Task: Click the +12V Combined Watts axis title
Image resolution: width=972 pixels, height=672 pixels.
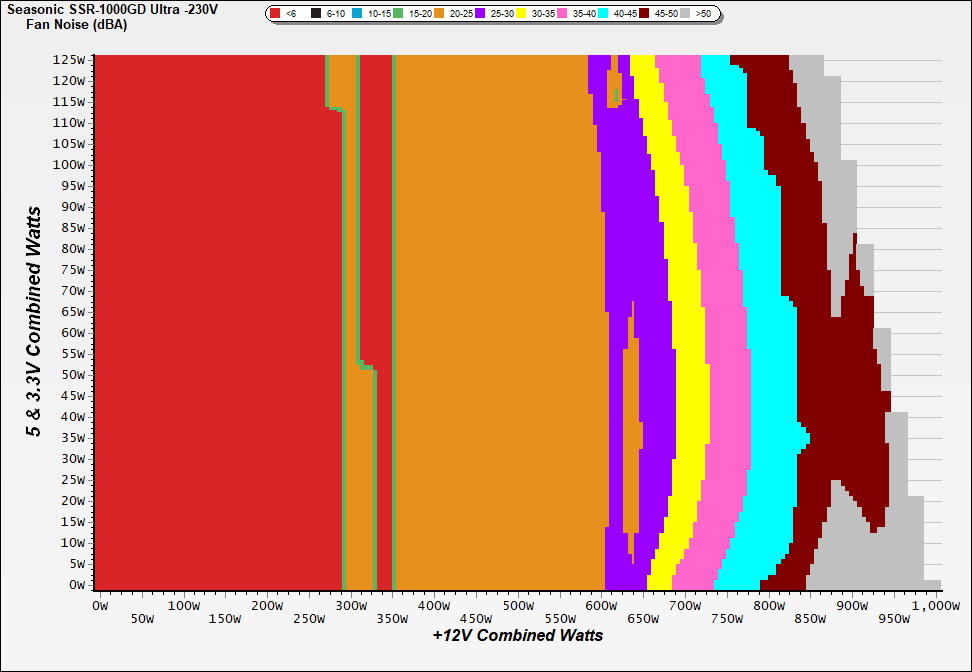Action: [x=517, y=635]
